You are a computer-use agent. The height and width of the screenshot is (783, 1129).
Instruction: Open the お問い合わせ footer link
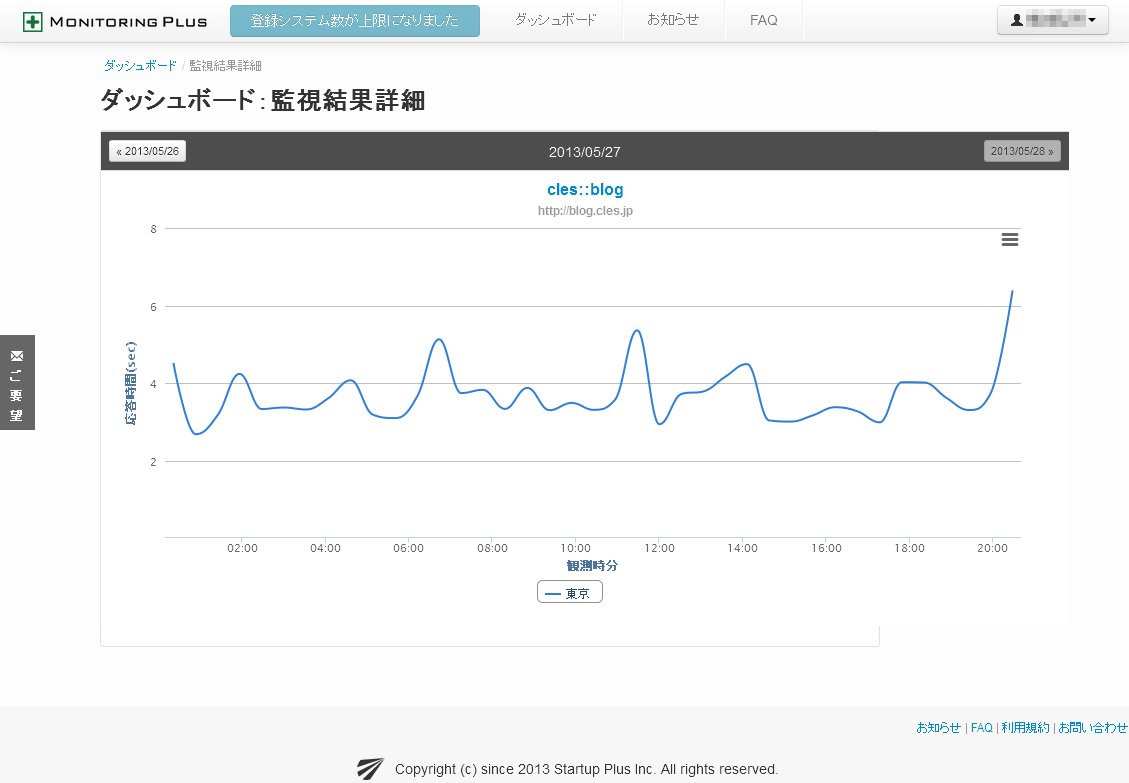tap(1092, 728)
